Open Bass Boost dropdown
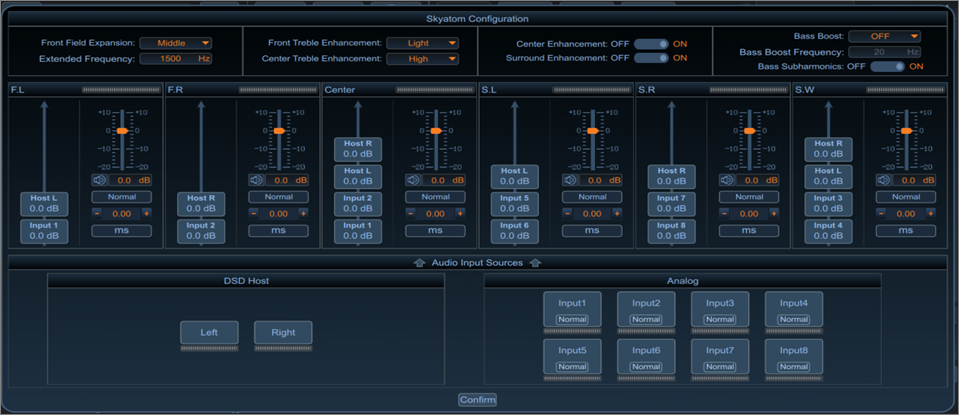This screenshot has width=959, height=415. (x=884, y=36)
